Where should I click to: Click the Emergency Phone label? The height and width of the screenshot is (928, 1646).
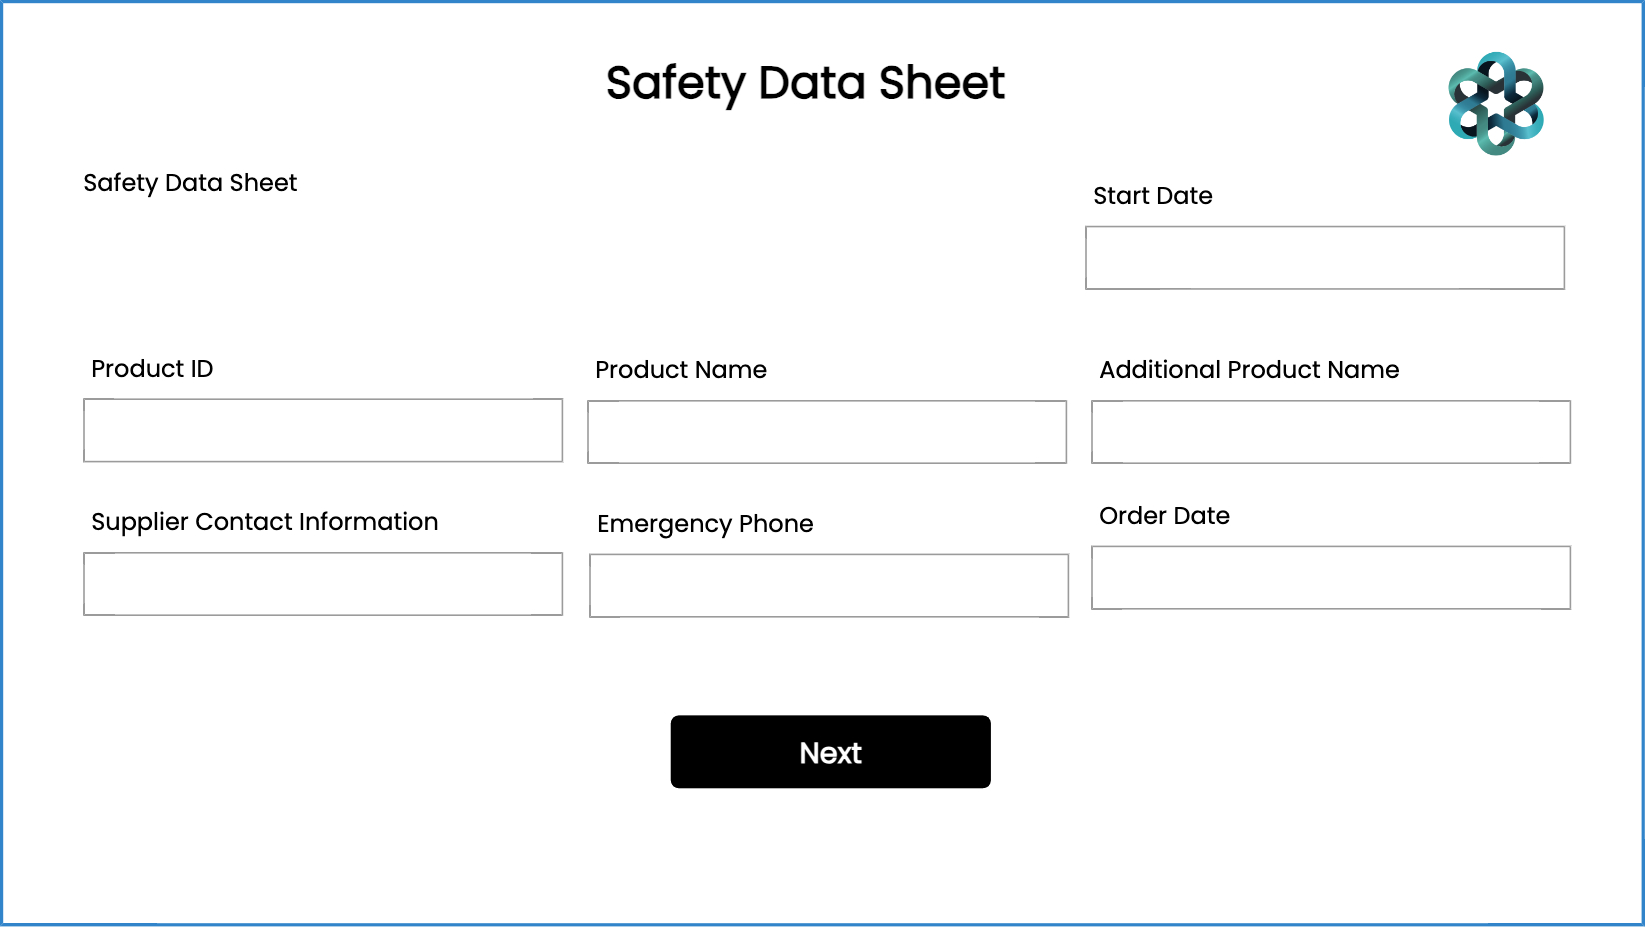[x=704, y=524]
